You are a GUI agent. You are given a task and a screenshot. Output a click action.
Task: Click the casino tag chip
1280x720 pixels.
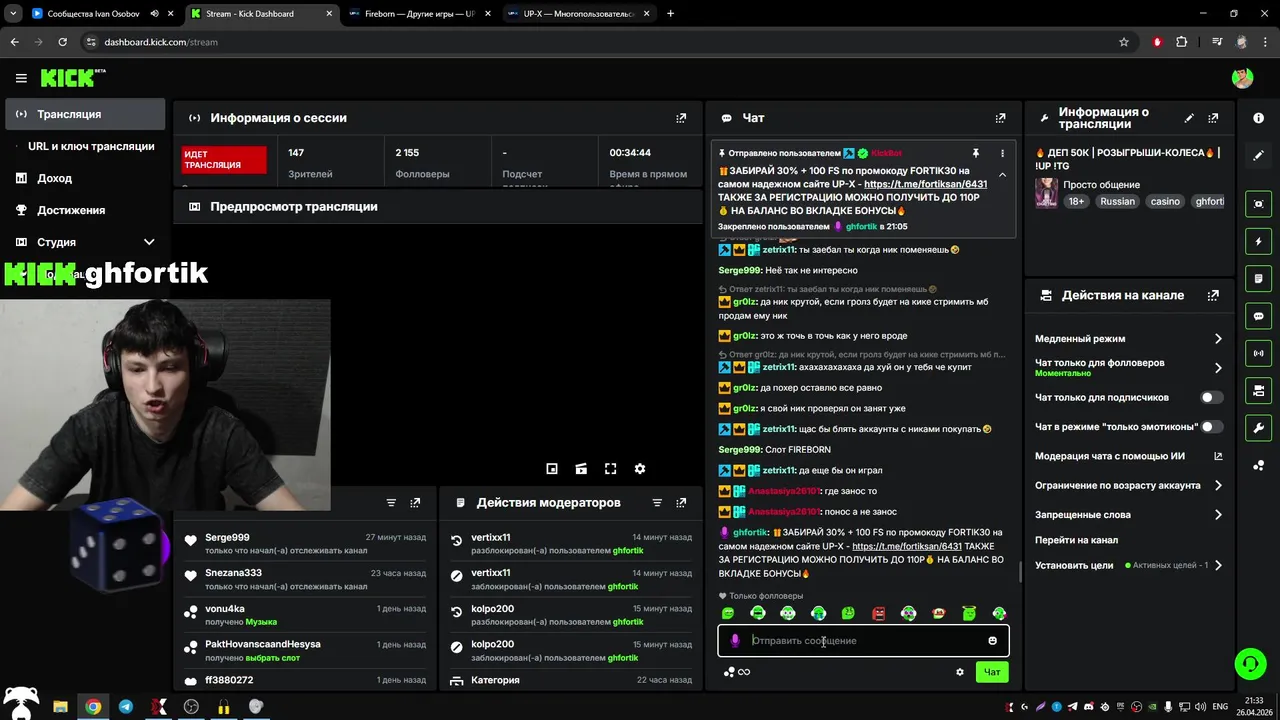[x=1165, y=201]
